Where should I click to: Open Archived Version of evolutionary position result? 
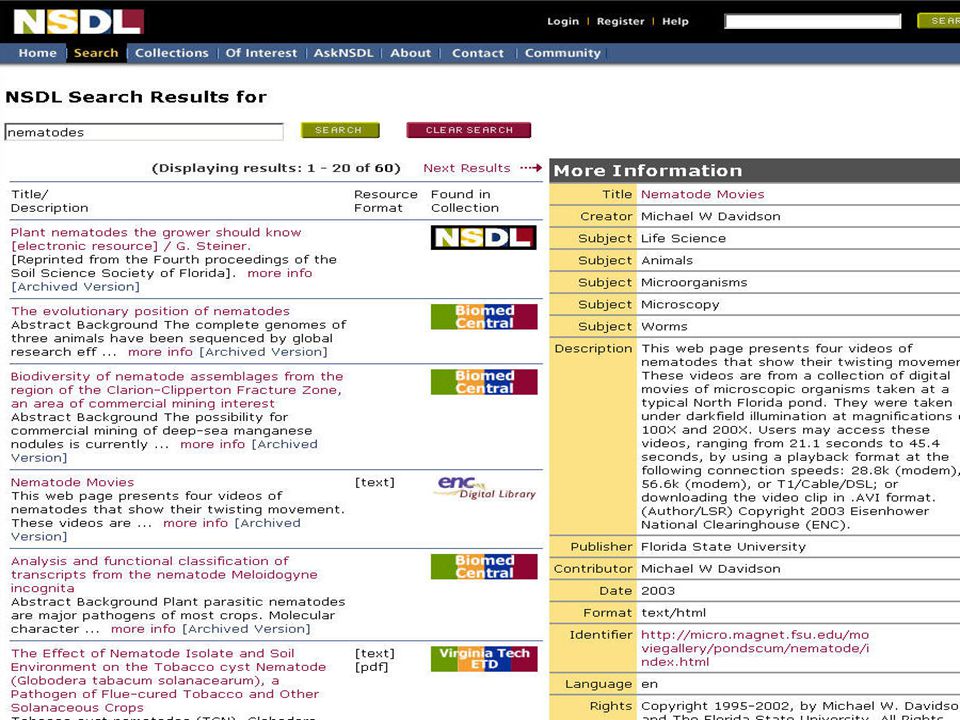pos(264,352)
